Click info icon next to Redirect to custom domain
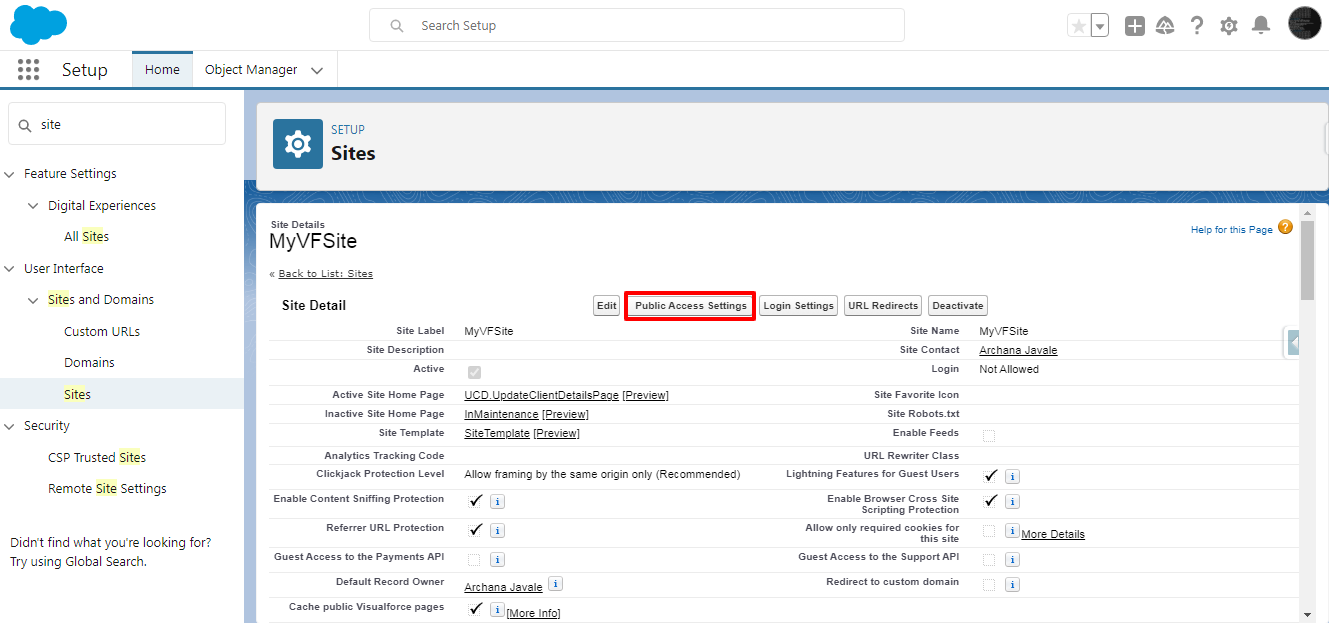The height and width of the screenshot is (623, 1329). pos(1012,584)
